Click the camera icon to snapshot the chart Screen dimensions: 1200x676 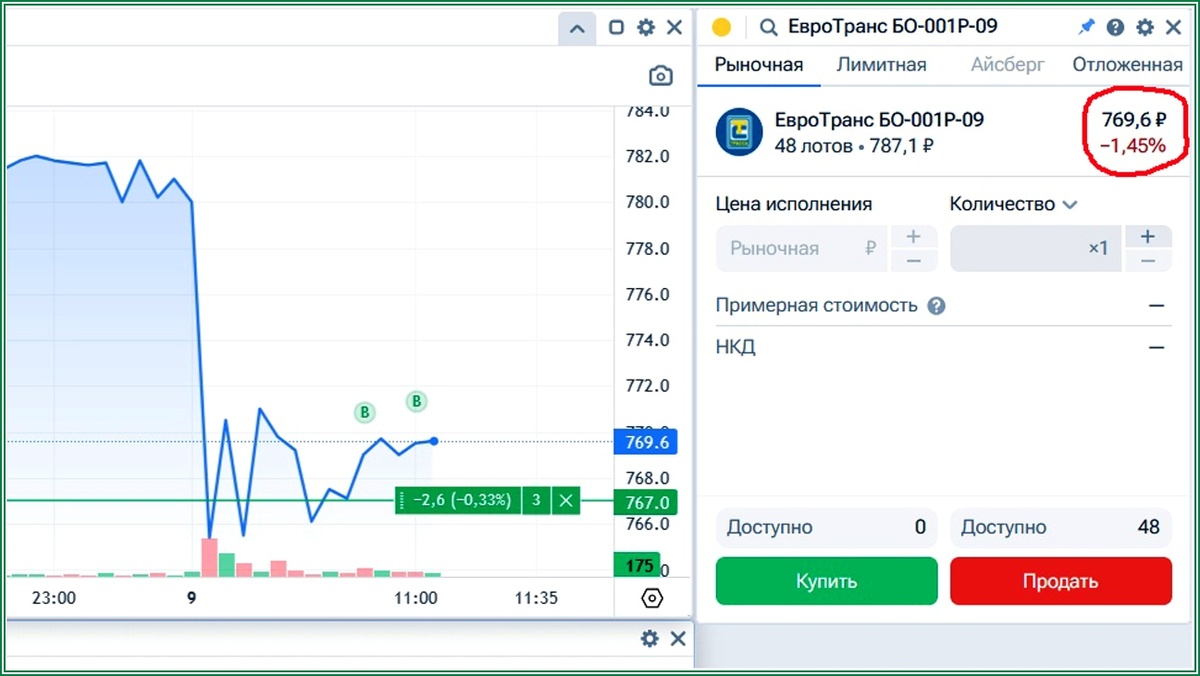(x=660, y=75)
